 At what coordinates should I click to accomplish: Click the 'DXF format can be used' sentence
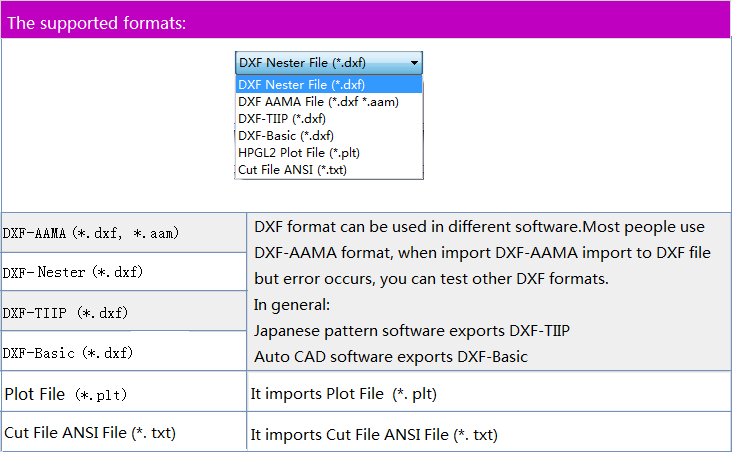point(479,226)
